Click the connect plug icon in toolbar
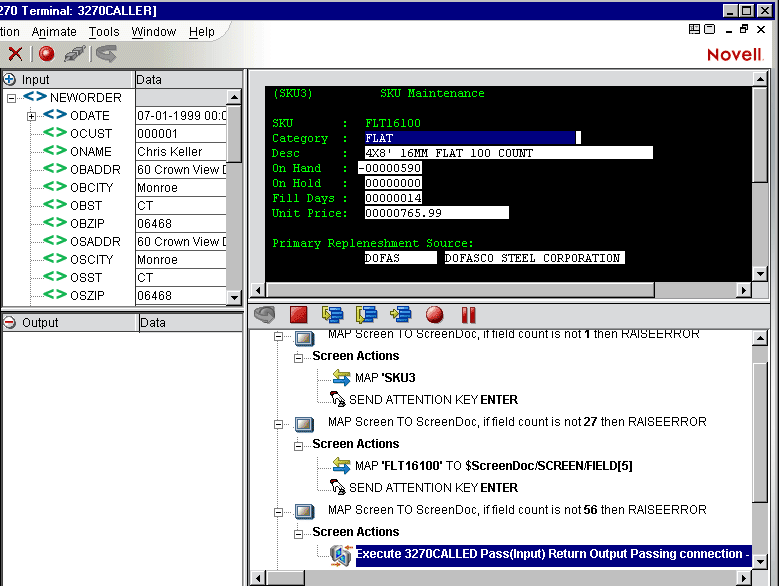This screenshot has height=586, width=779. [74, 54]
